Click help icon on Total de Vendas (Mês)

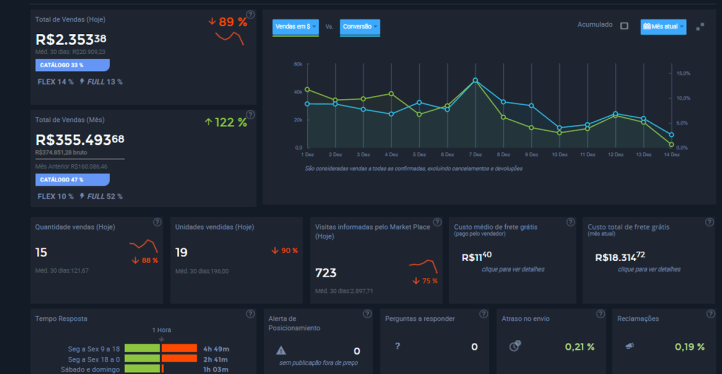coord(250,114)
